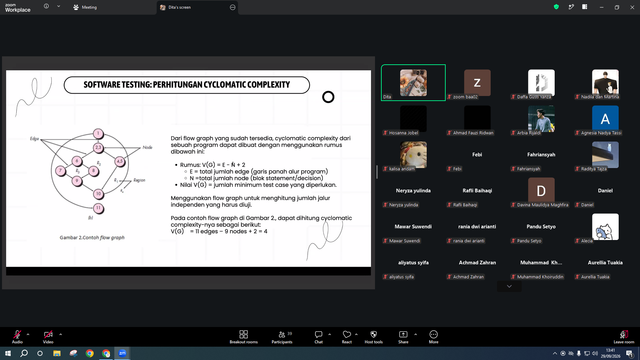The width and height of the screenshot is (640, 360).
Task: Expand the React options arrow
Action: click(356, 334)
